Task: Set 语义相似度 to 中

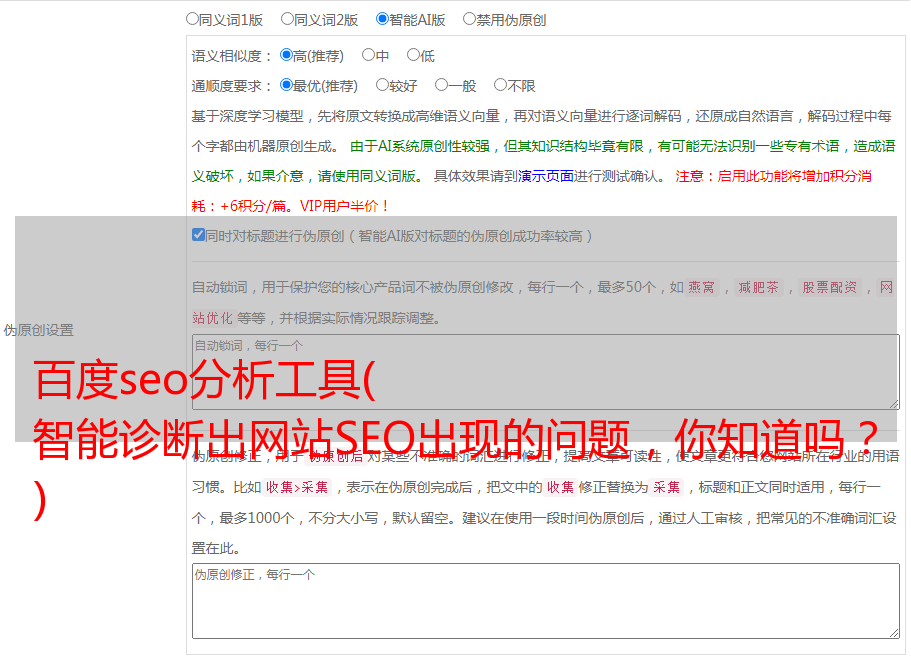Action: click(x=368, y=55)
